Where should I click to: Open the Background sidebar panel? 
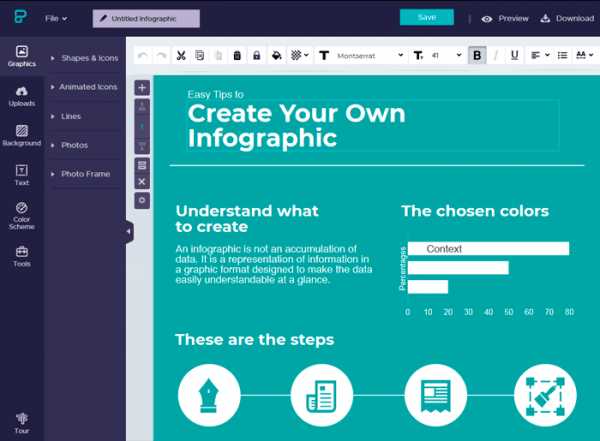point(22,136)
